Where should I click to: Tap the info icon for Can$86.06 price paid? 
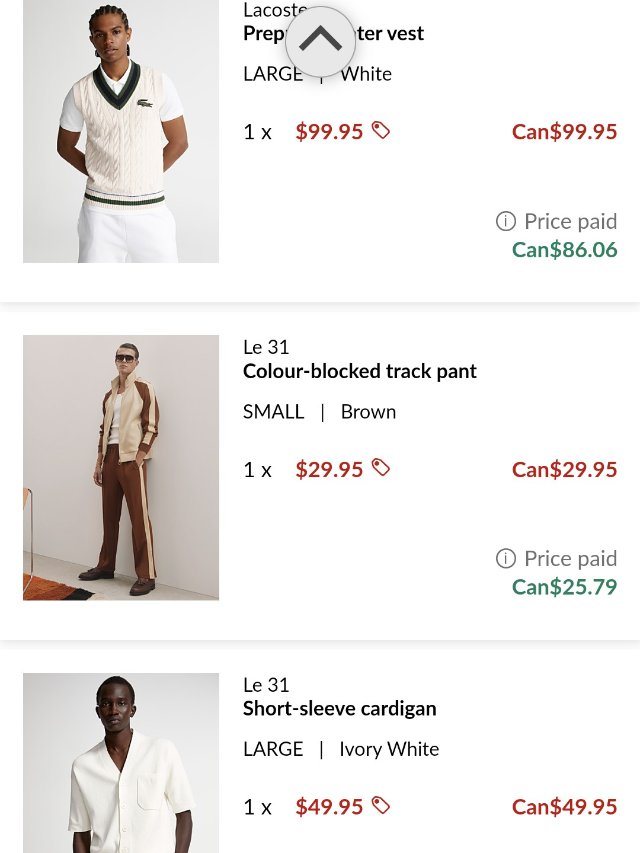point(506,221)
